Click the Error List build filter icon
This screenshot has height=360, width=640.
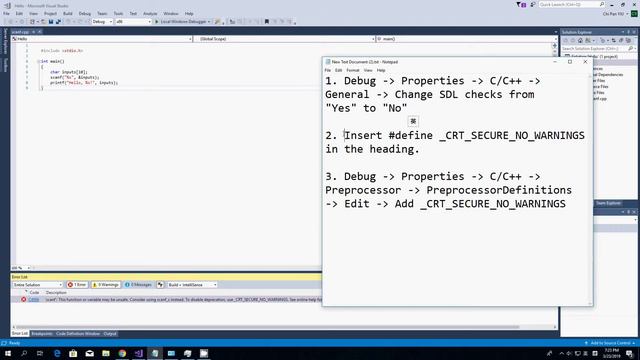coord(160,284)
